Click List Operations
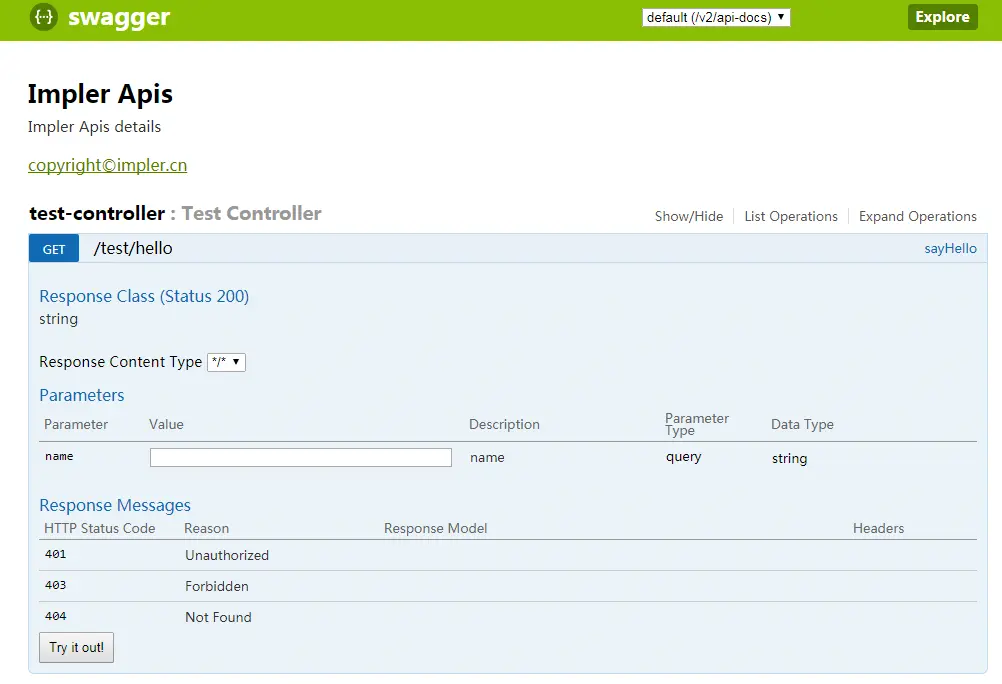Image resolution: width=1002 pixels, height=684 pixels. point(790,216)
